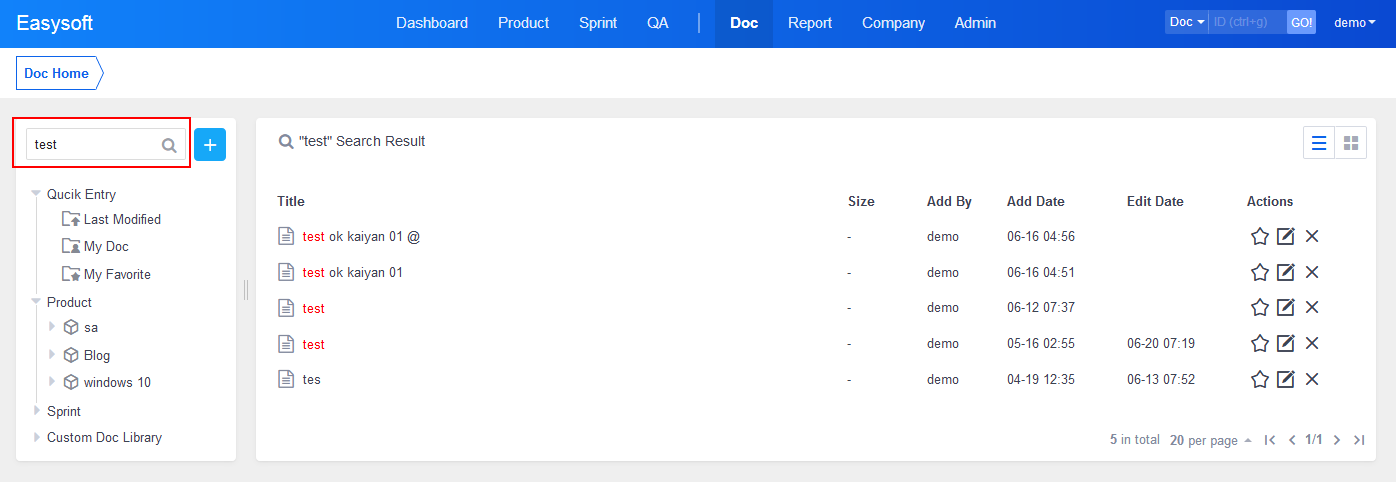Collapse the Qucik Entry section

37,194
